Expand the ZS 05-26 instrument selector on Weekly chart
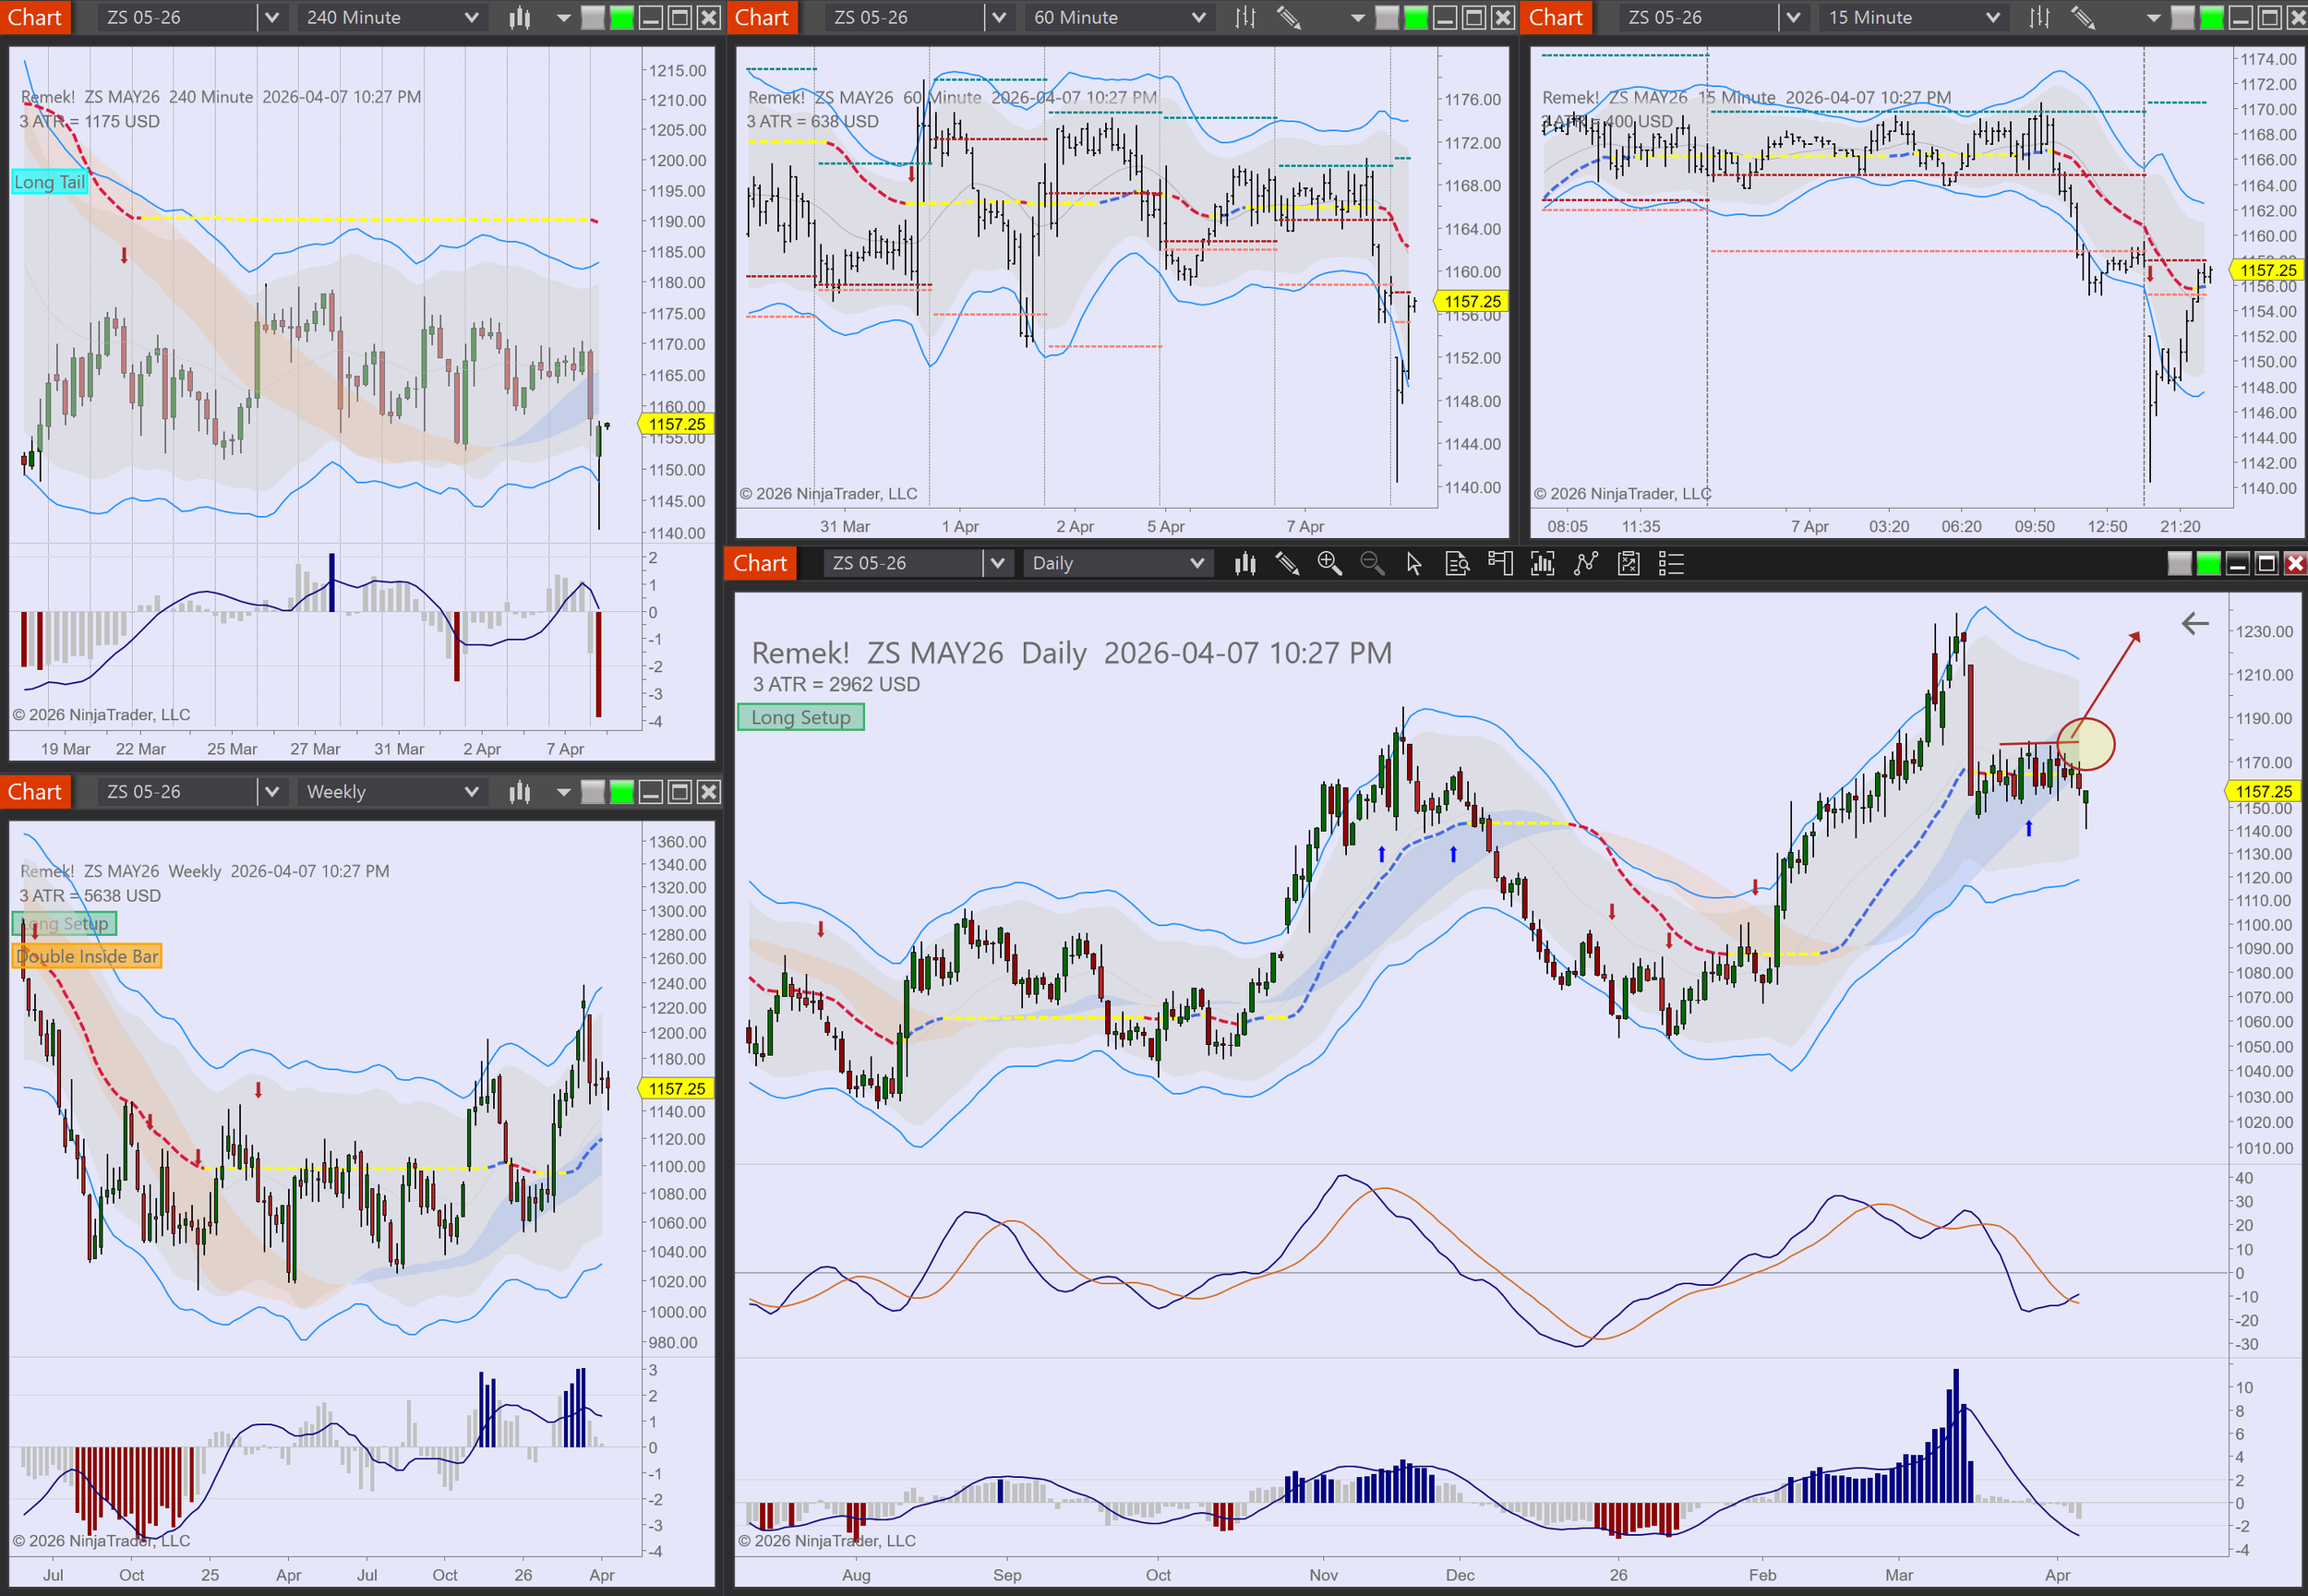The image size is (2308, 1596). point(271,792)
